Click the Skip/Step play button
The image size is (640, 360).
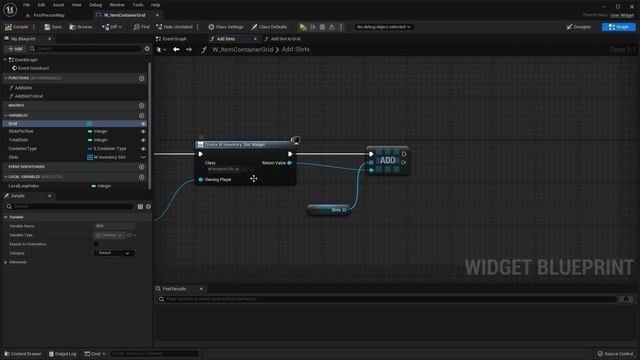[313, 27]
